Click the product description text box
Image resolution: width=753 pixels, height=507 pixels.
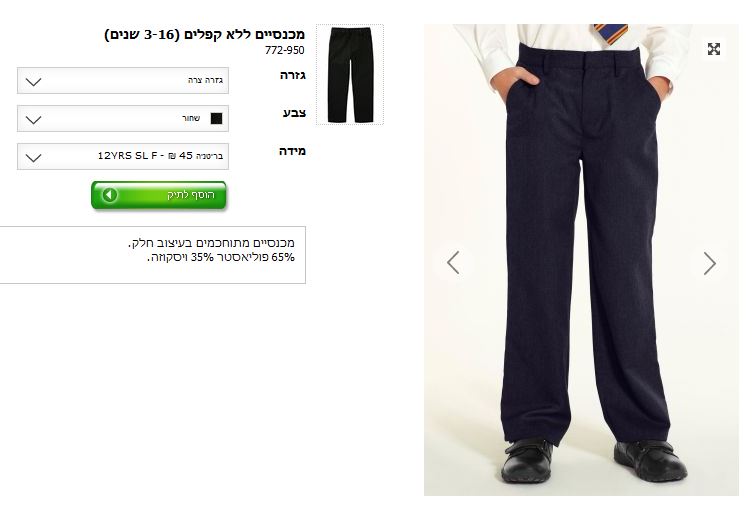click(x=153, y=255)
